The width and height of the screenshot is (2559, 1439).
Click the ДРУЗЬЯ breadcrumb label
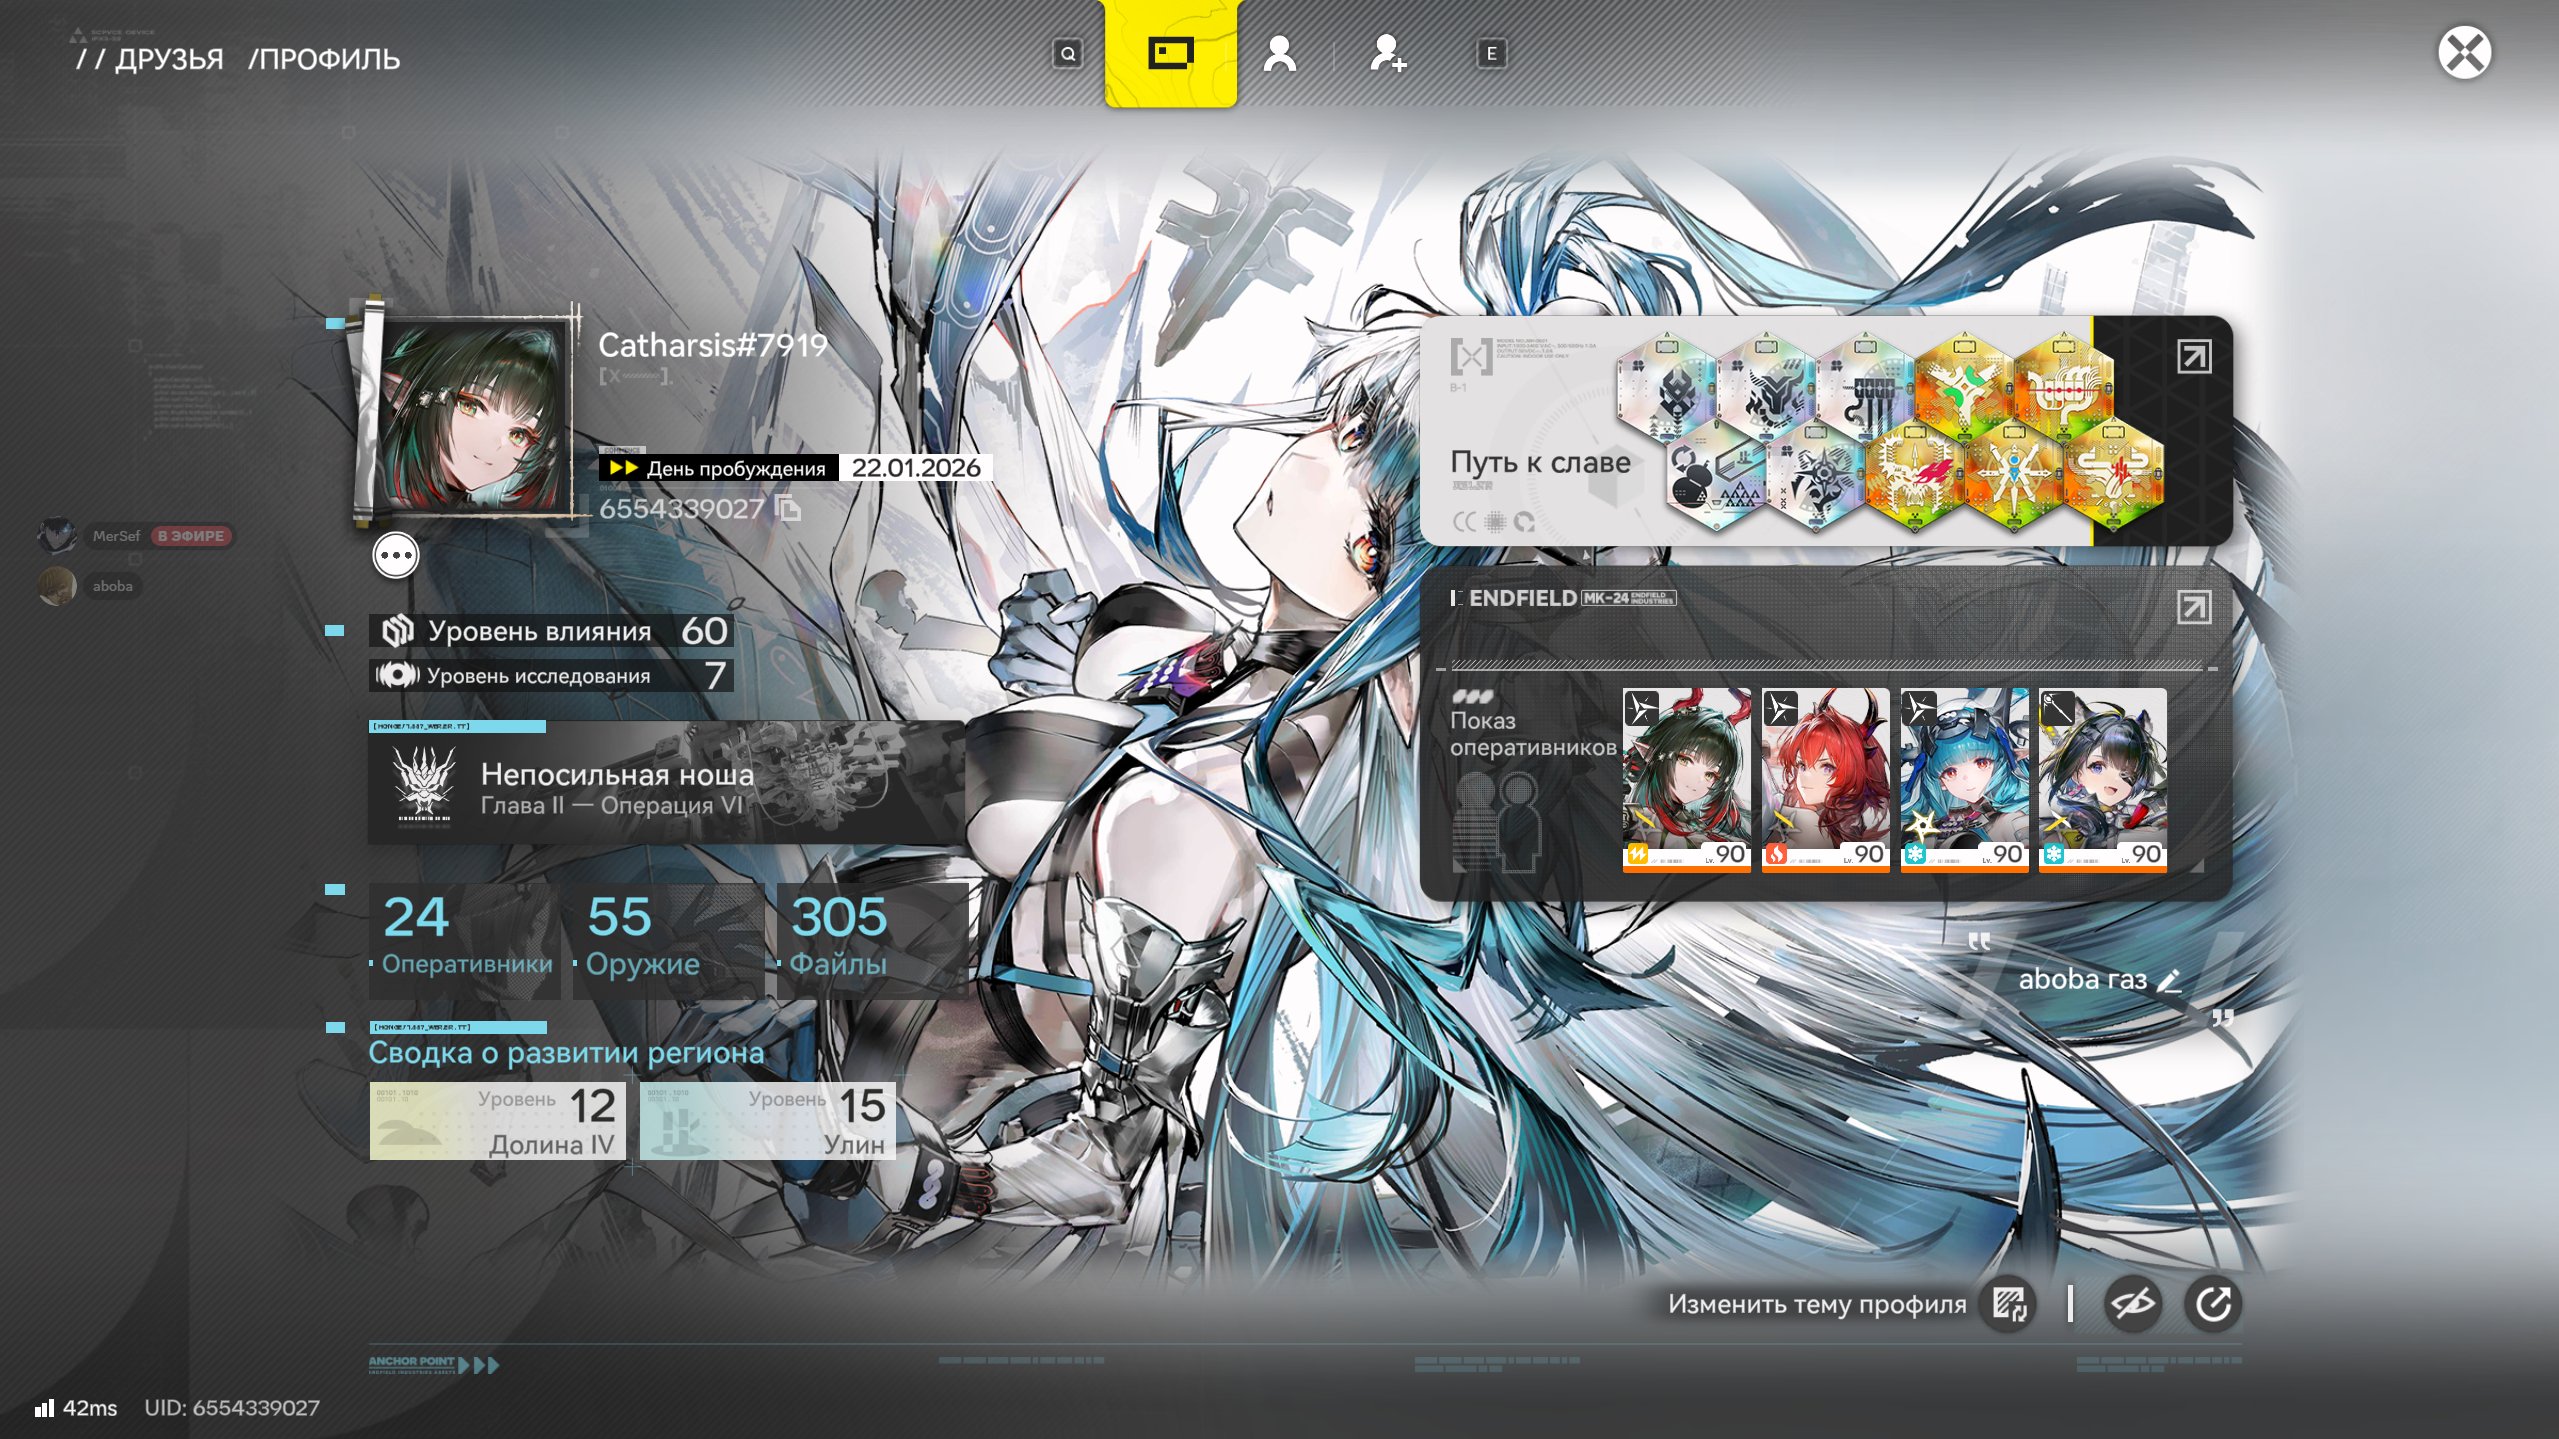click(169, 59)
